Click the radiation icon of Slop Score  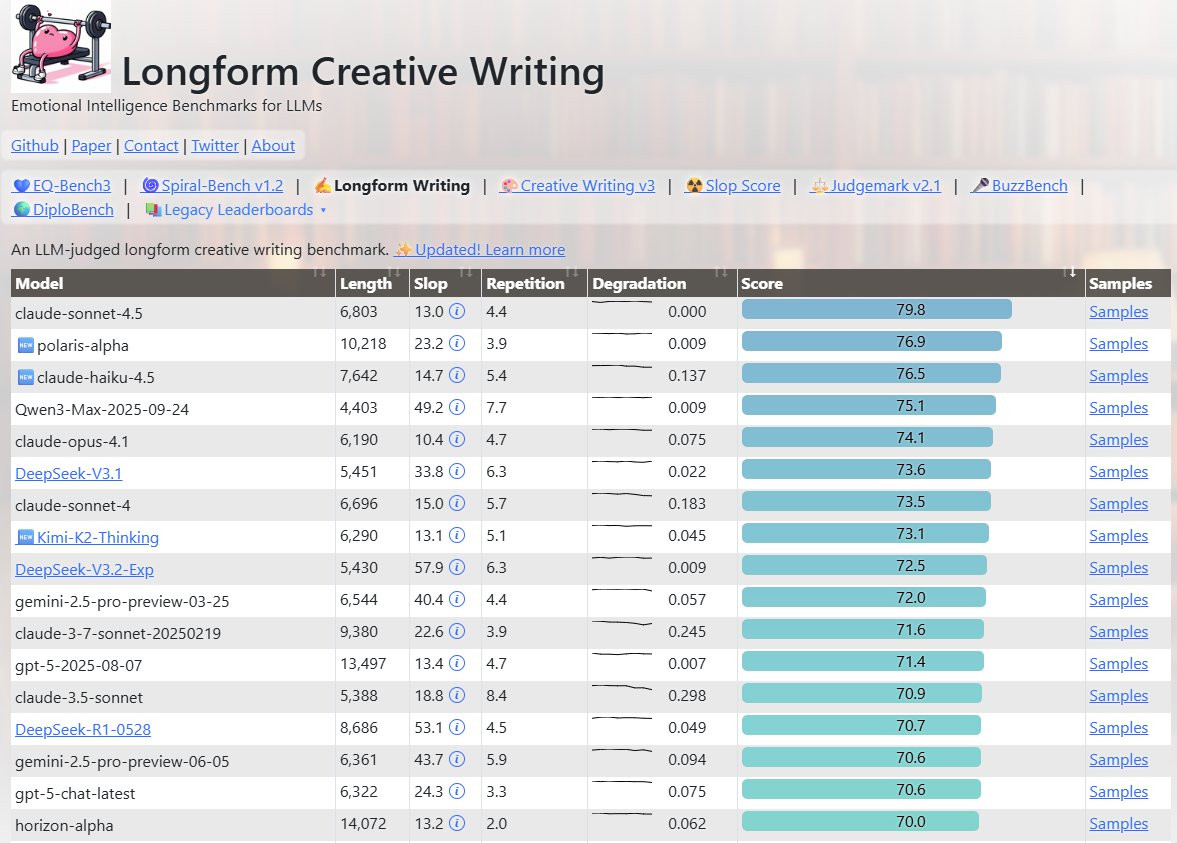694,185
